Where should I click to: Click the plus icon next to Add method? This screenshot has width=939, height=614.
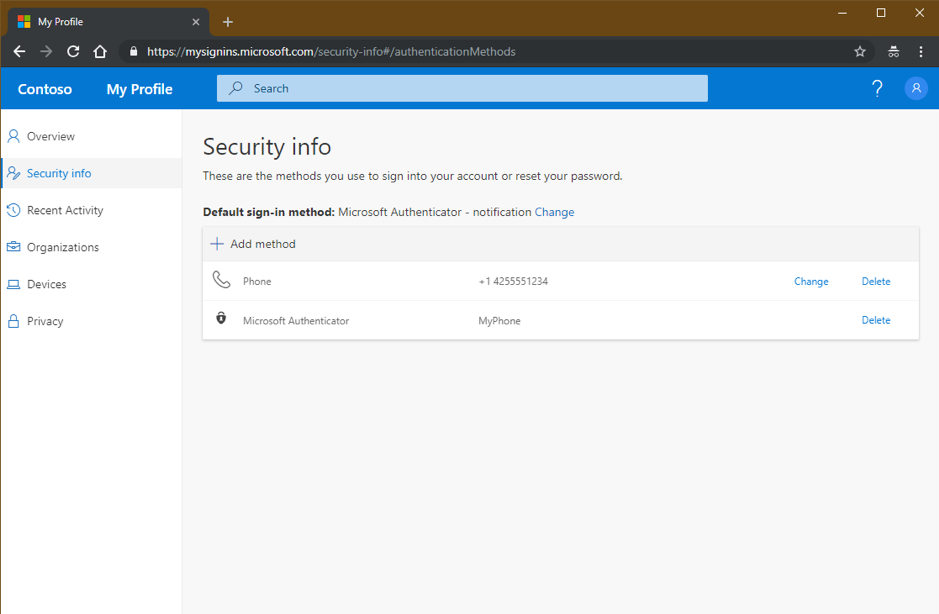pyautogui.click(x=217, y=243)
